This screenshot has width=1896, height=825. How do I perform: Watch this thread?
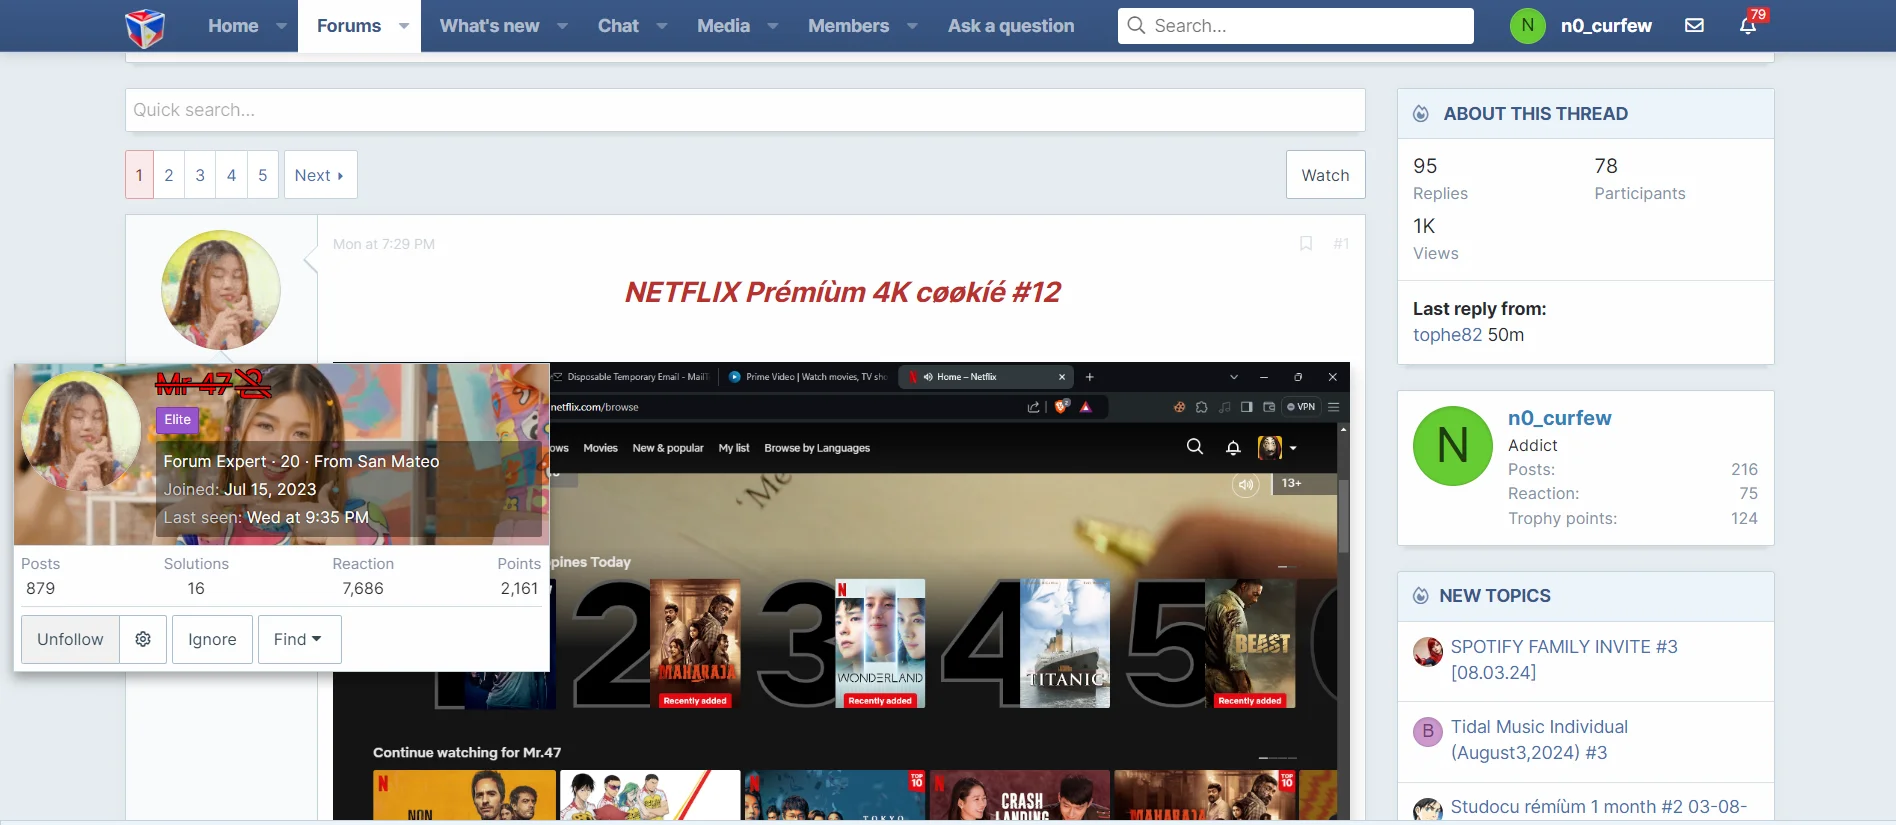pos(1325,175)
